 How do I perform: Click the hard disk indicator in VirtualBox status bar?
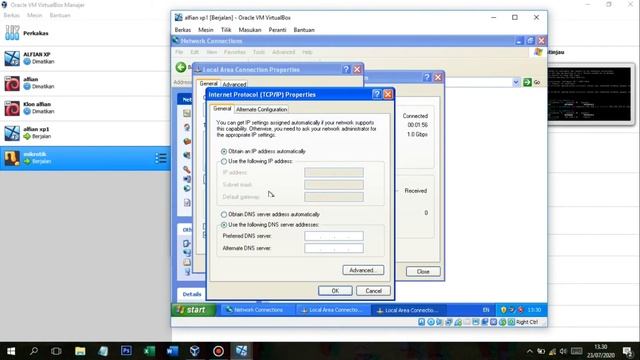coord(422,322)
